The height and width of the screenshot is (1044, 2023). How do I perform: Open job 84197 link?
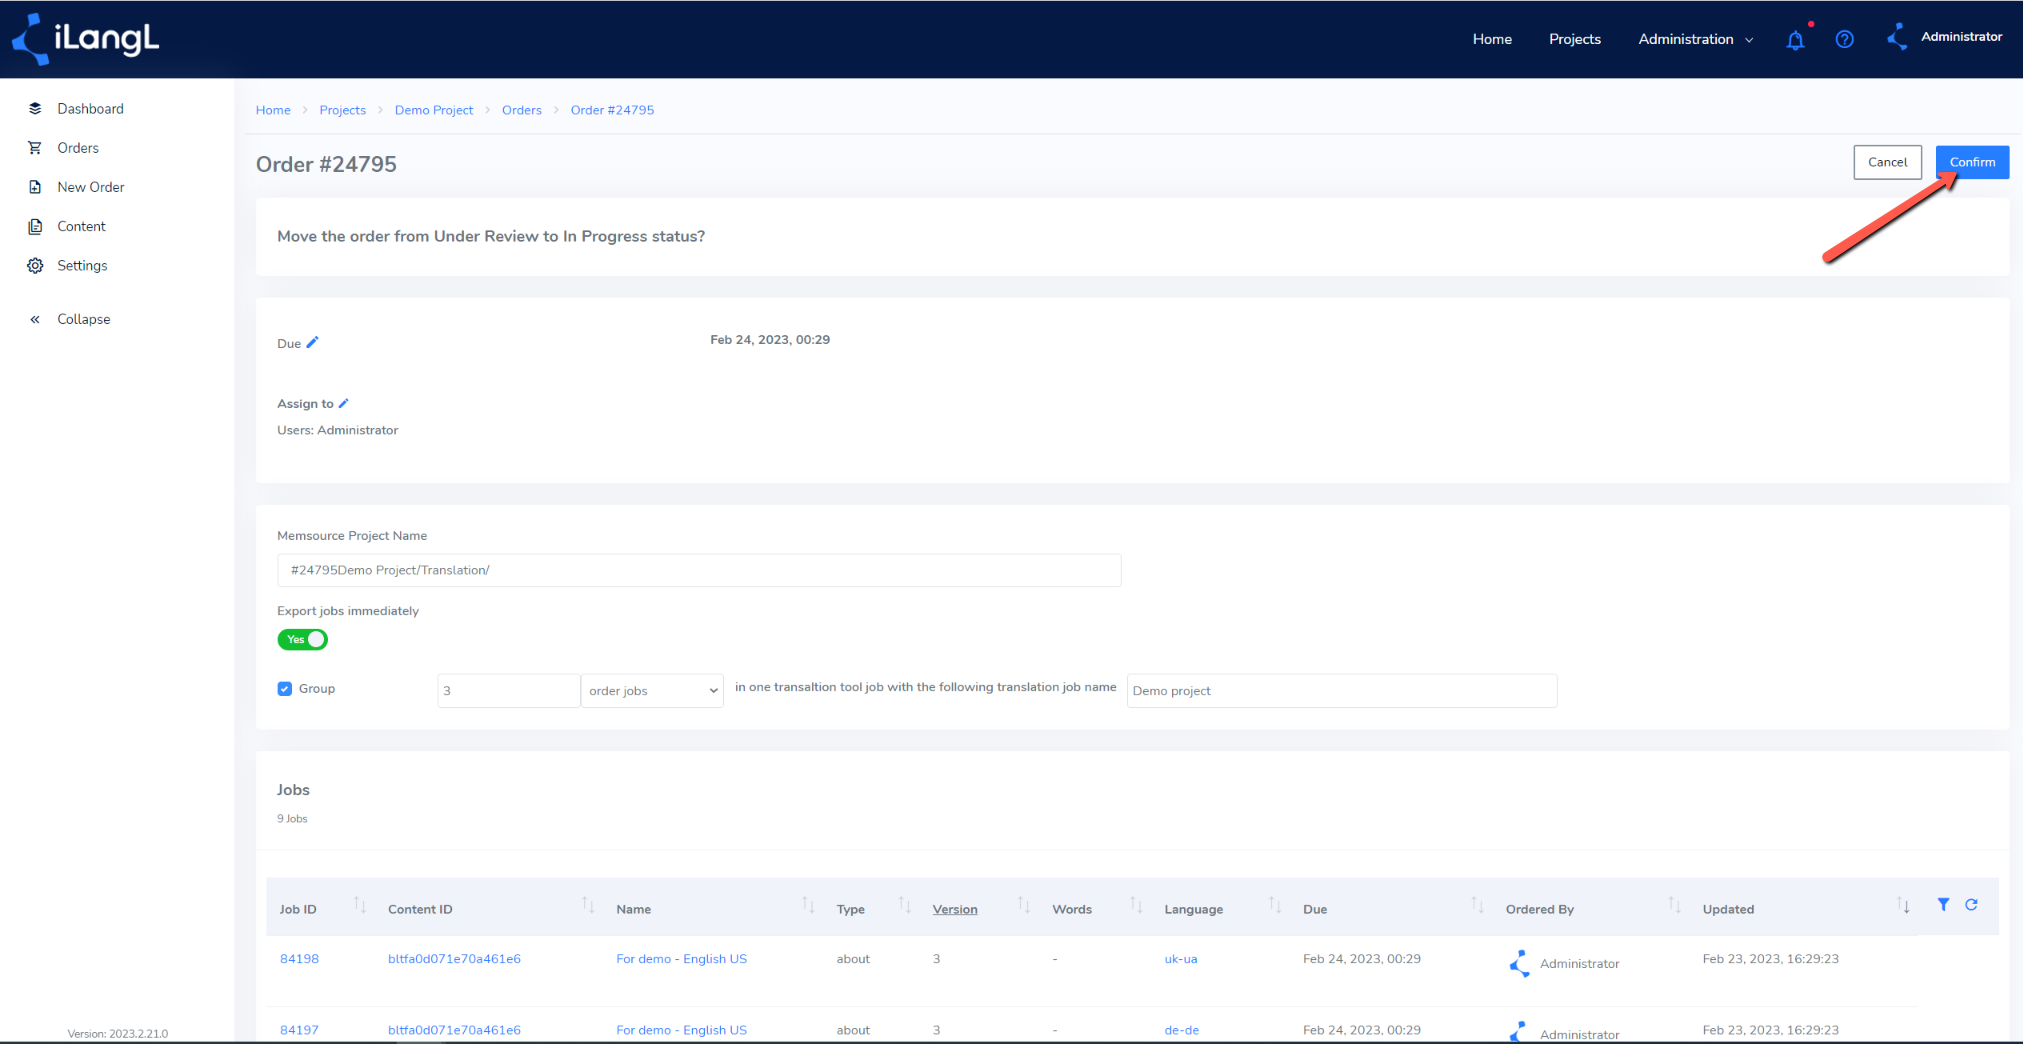tap(299, 1029)
